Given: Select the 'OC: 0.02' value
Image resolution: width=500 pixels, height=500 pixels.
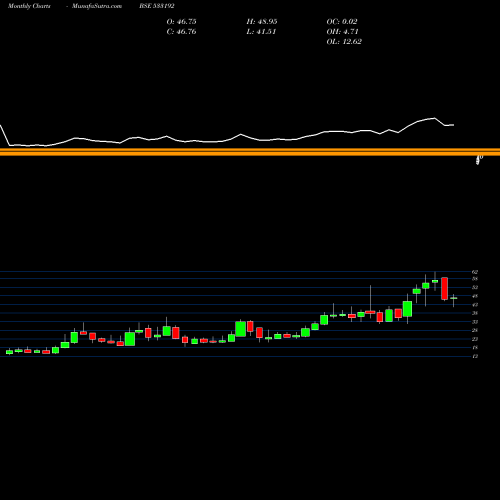Looking at the screenshot, I should click(x=342, y=22).
